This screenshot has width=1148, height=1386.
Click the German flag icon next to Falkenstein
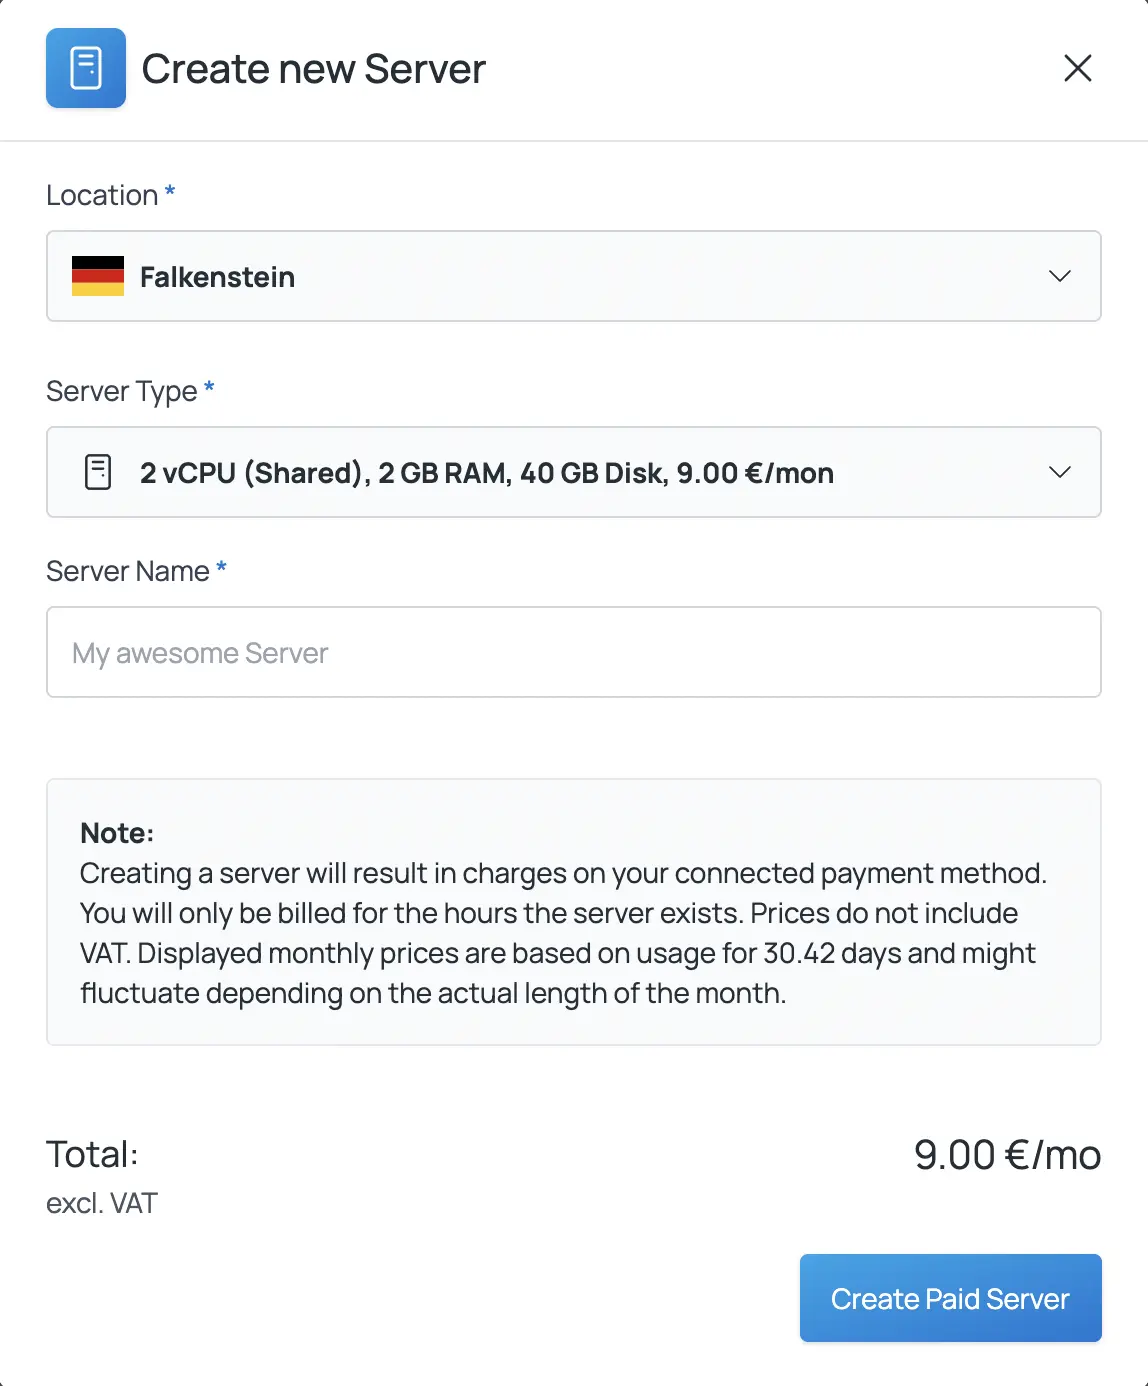[x=96, y=277]
